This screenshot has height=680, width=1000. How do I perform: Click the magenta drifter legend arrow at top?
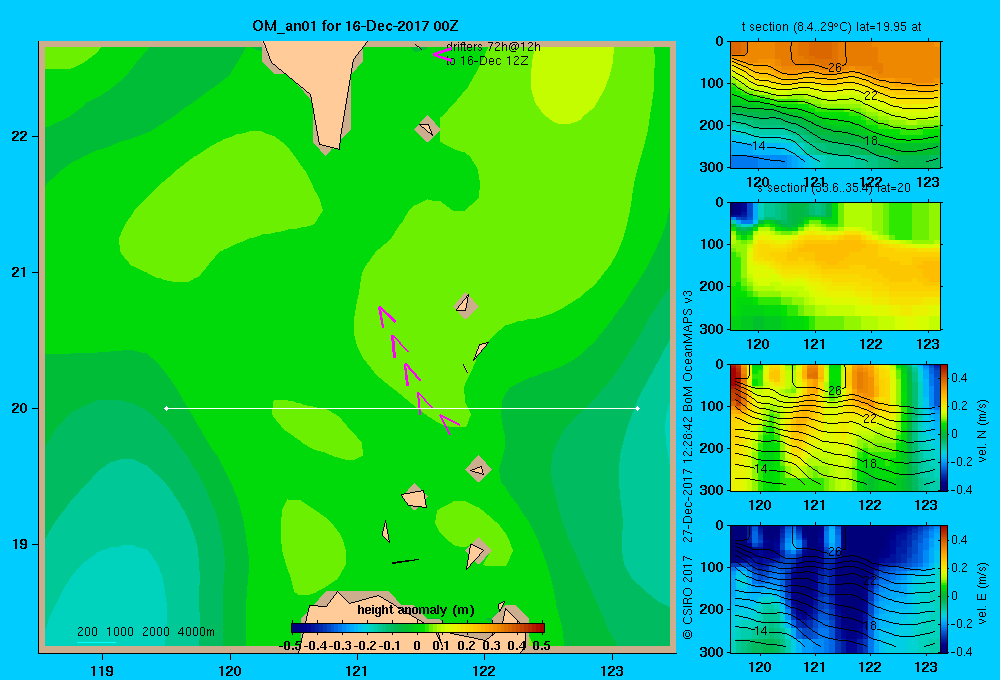pos(442,54)
